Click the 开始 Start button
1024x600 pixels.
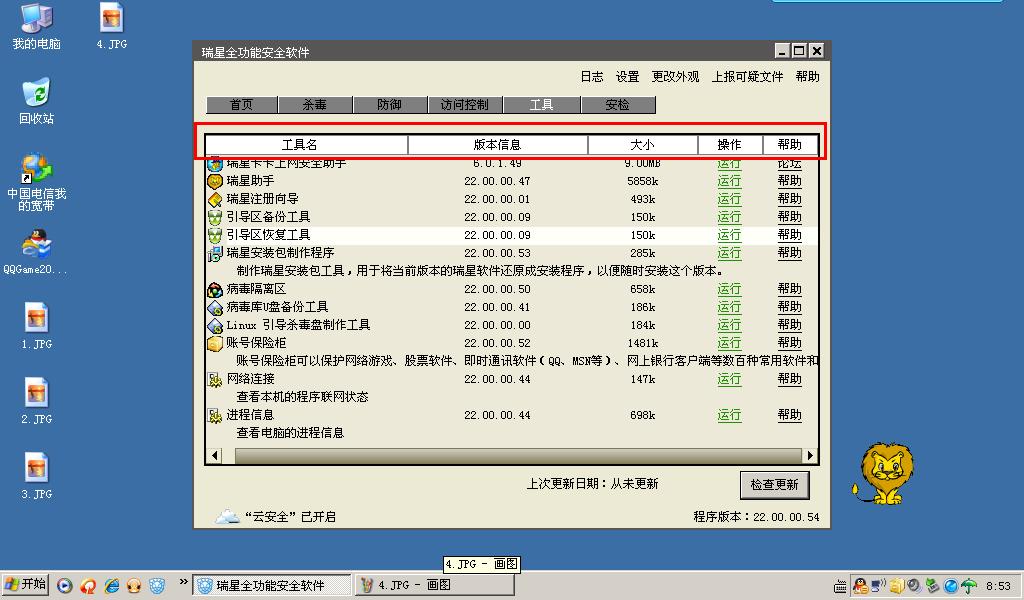tap(25, 584)
